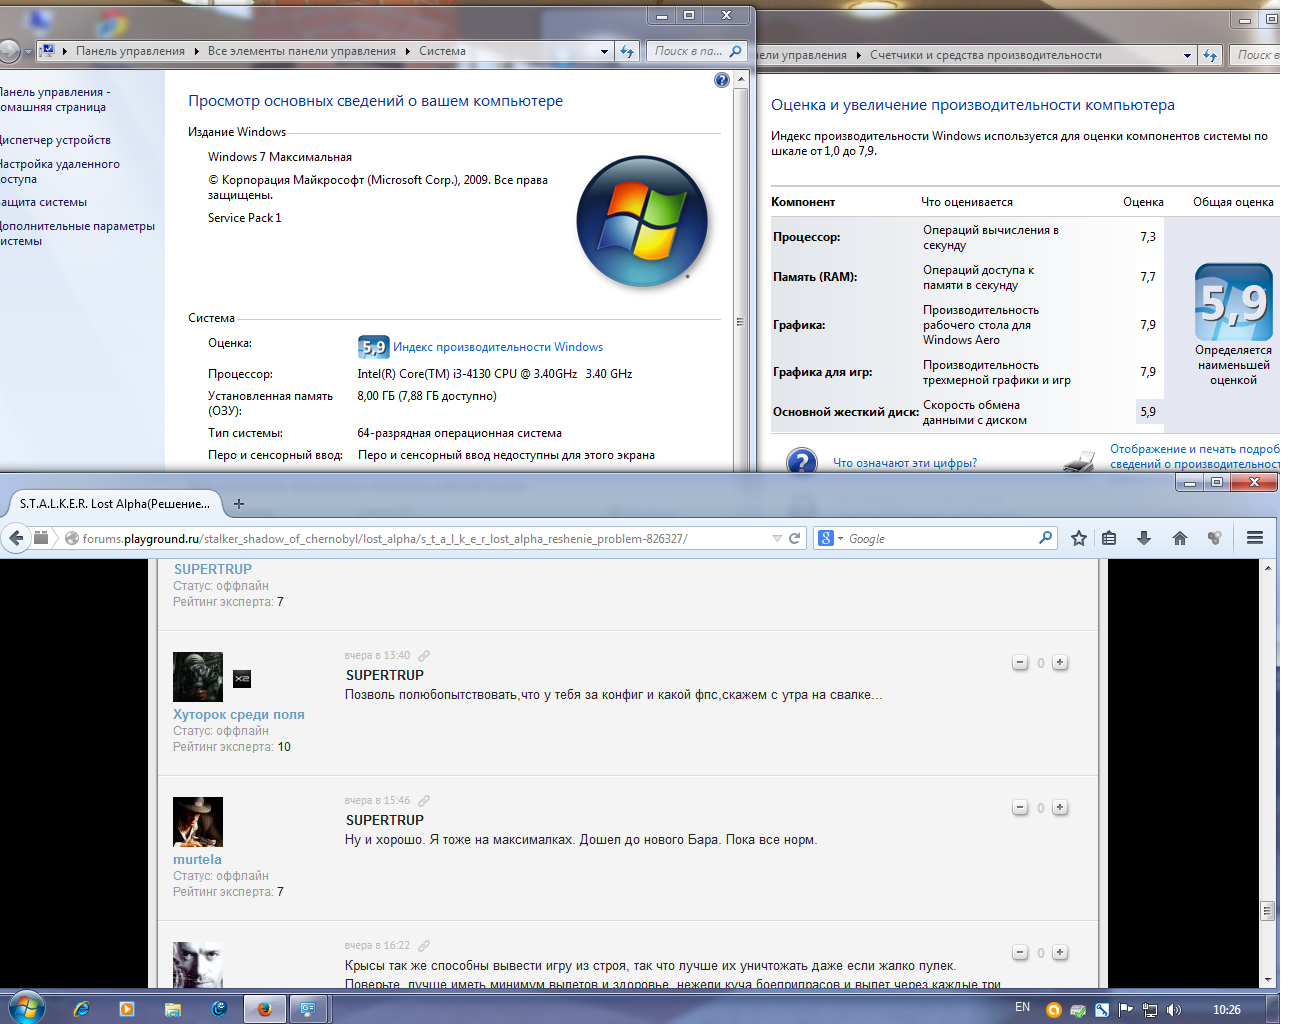Reload the forum page in Firefox
The height and width of the screenshot is (1024, 1299).
pyautogui.click(x=795, y=538)
